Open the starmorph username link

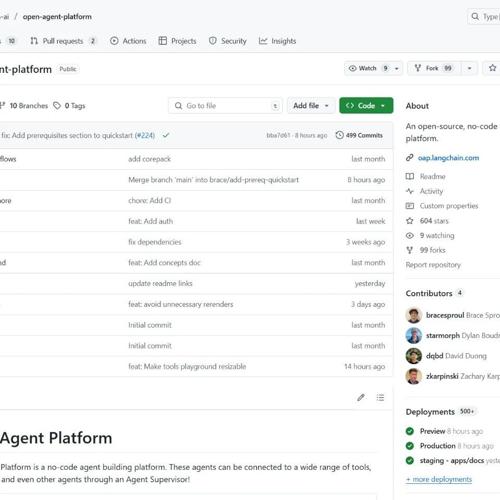point(443,336)
